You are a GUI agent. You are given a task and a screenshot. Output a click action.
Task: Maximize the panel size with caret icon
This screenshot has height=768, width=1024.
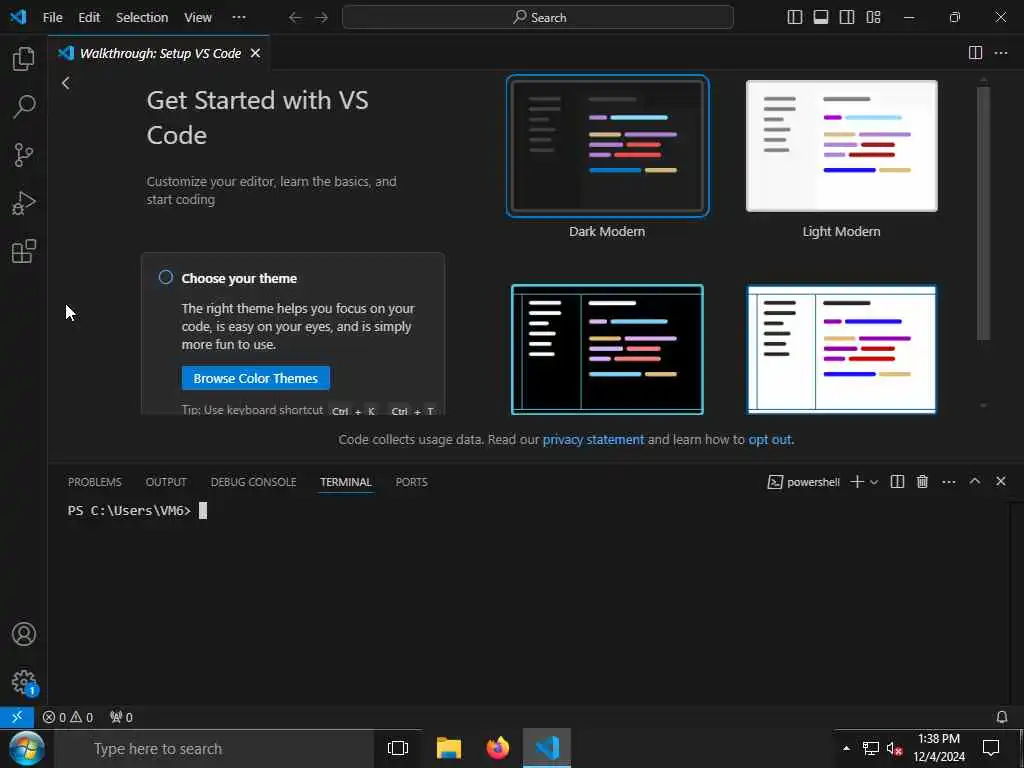(x=975, y=481)
